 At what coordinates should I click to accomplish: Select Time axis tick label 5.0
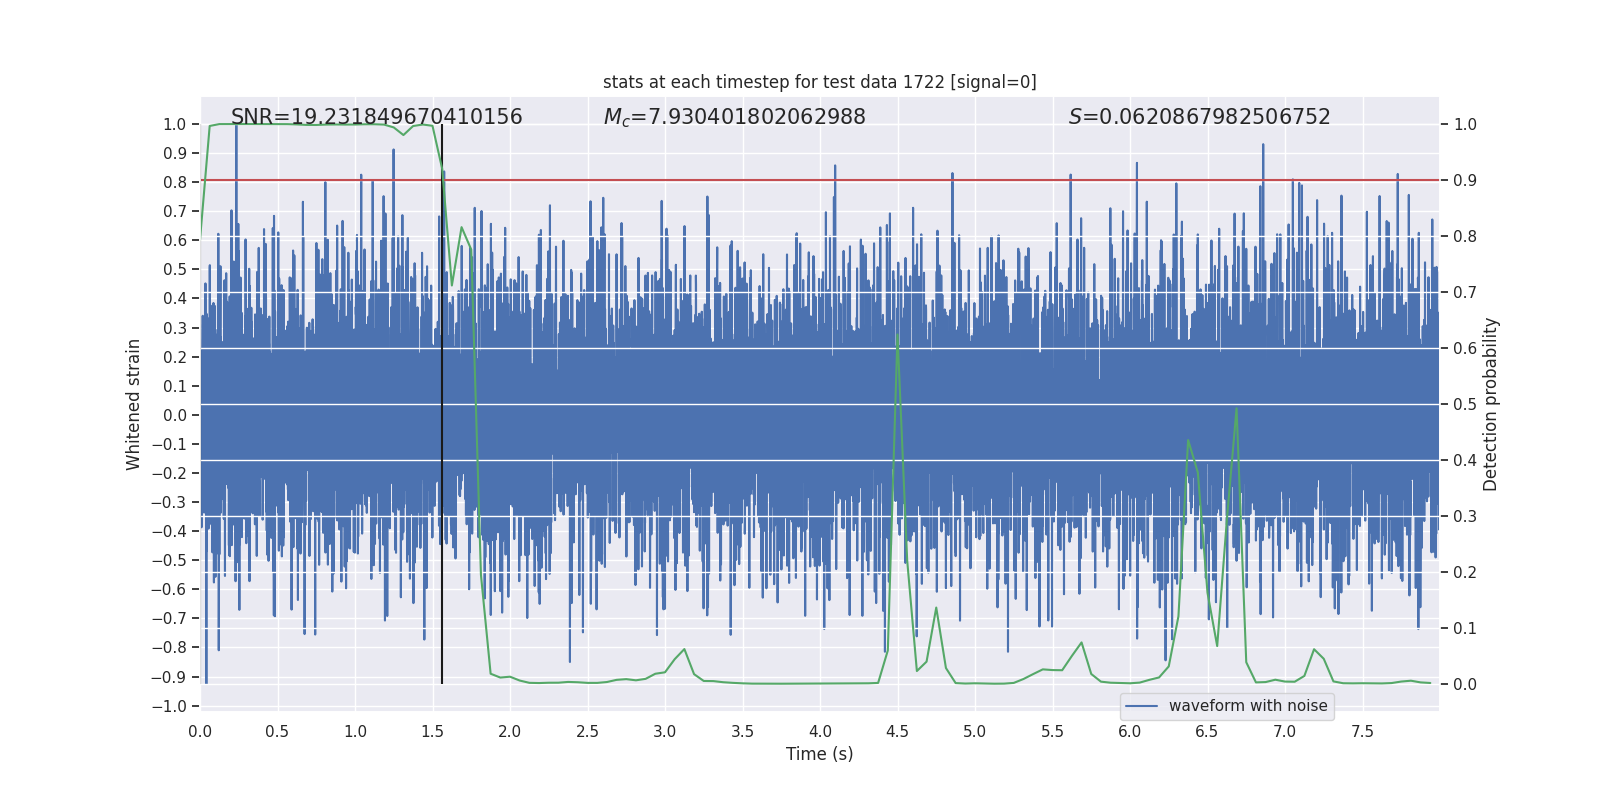pyautogui.click(x=975, y=731)
